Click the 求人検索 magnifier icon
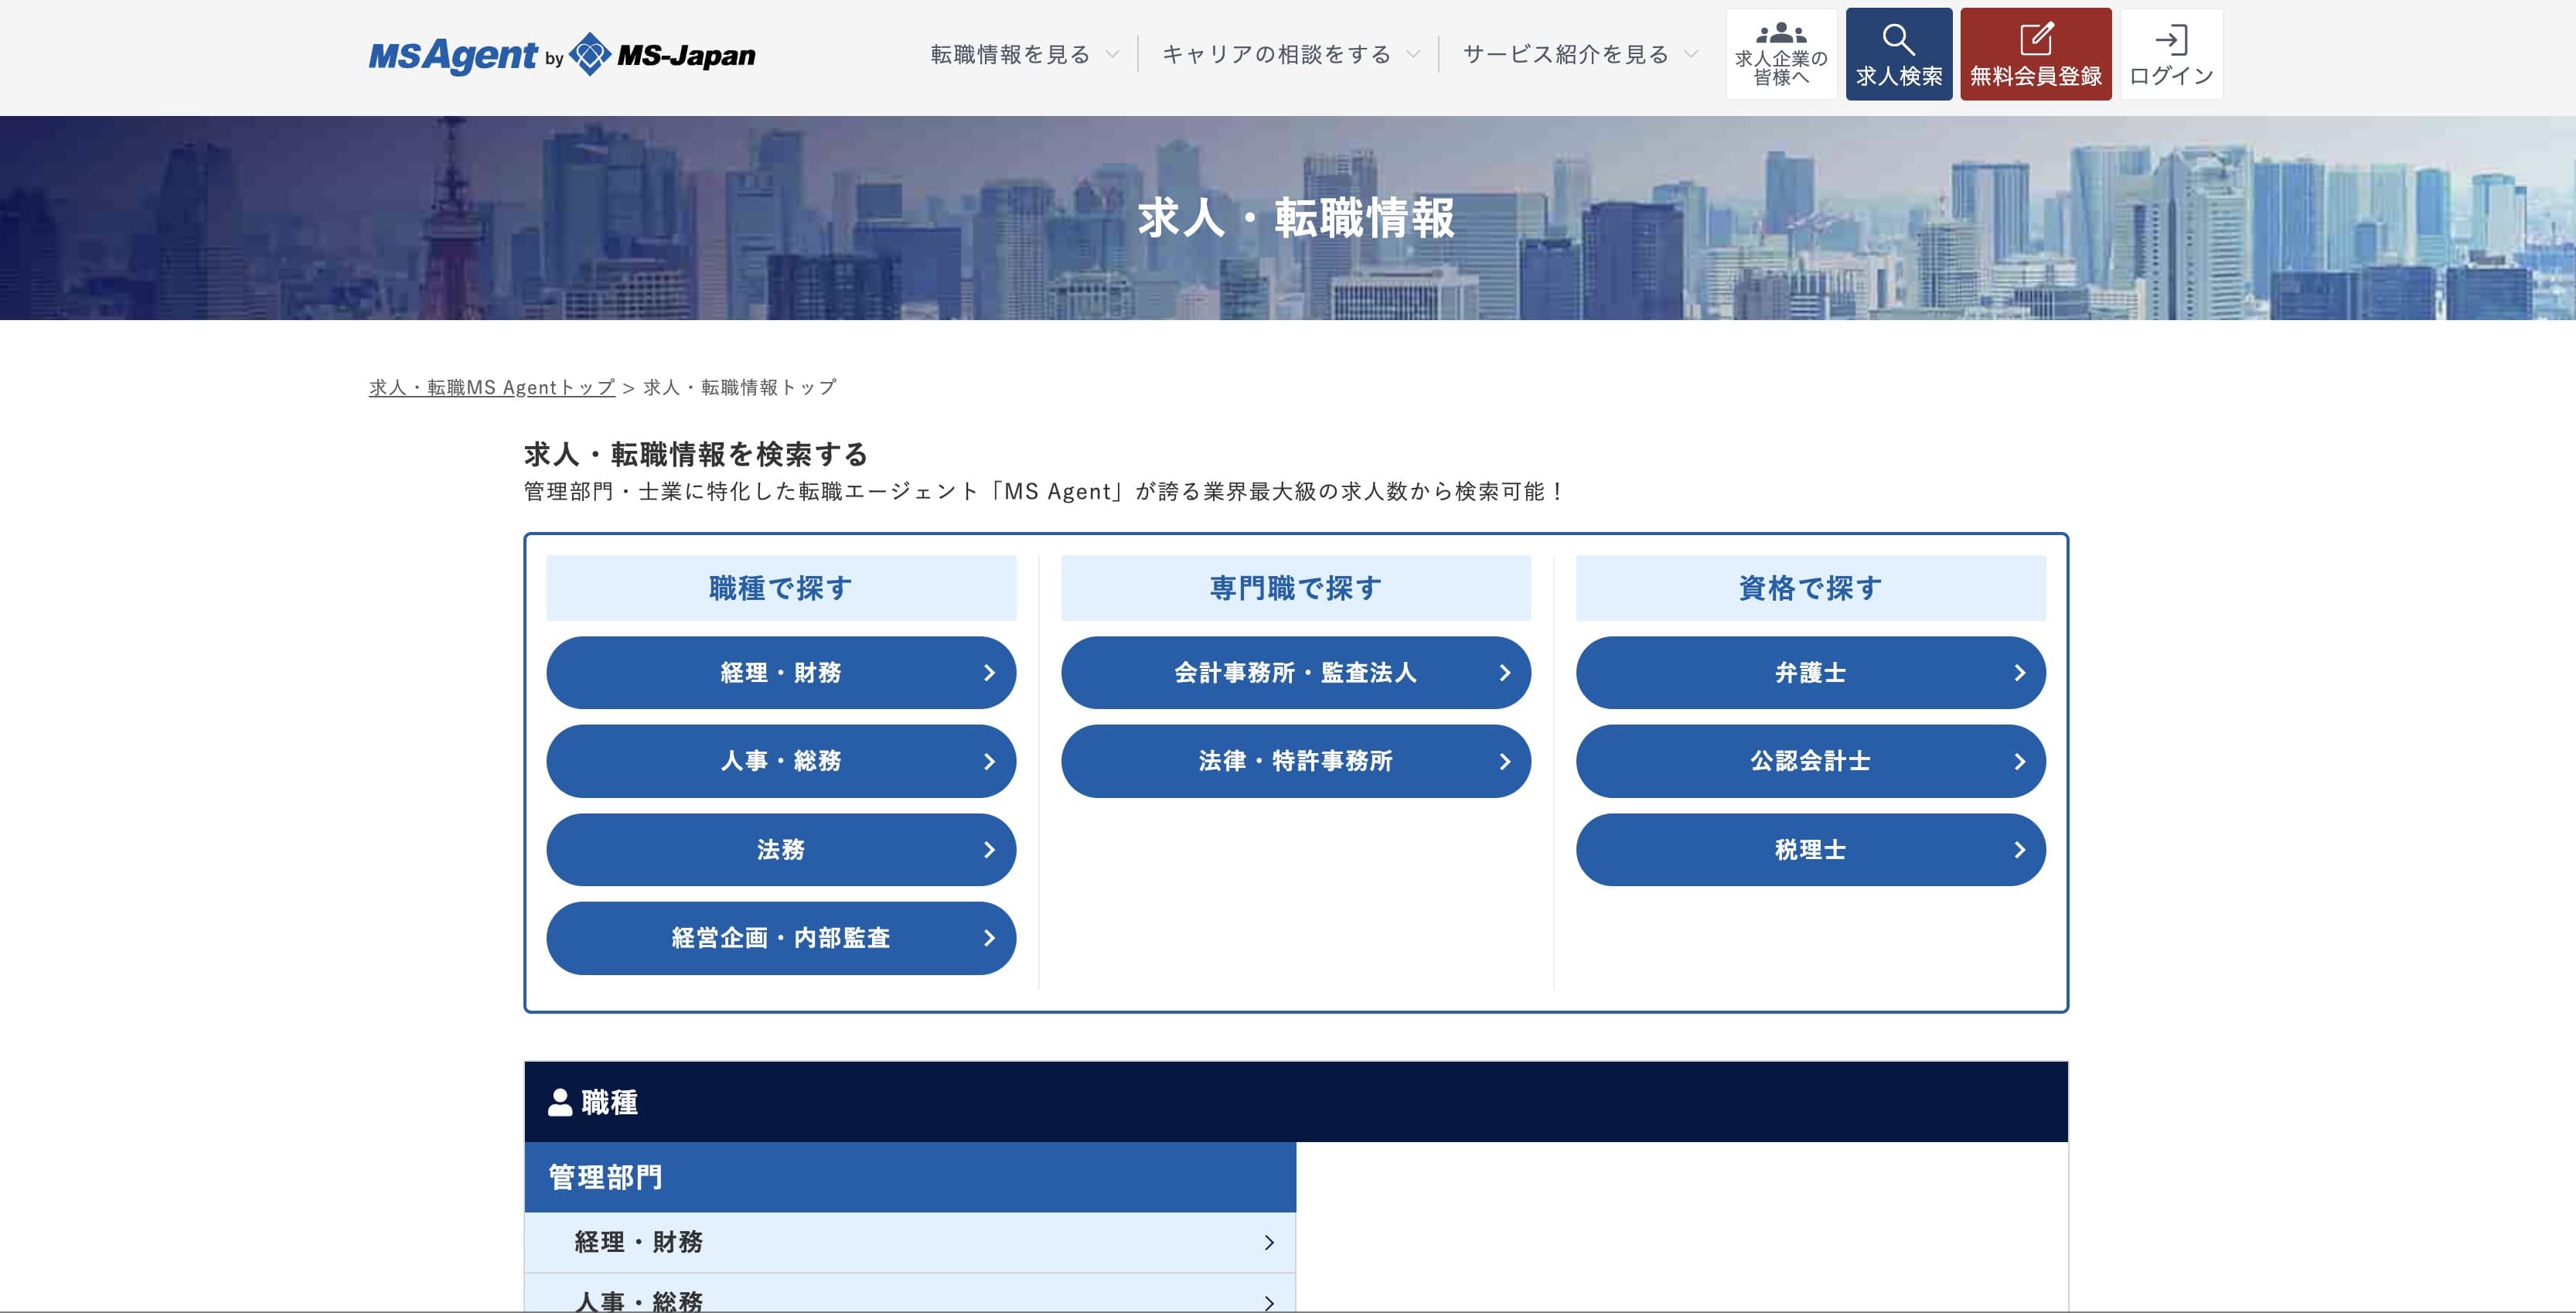The image size is (2576, 1313). point(1898,40)
